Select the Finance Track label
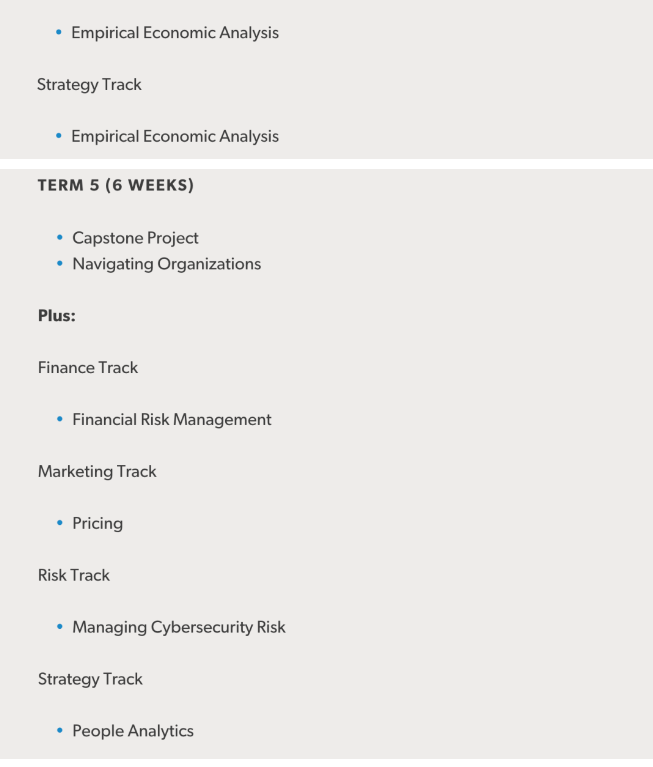This screenshot has width=653, height=767. click(x=88, y=368)
